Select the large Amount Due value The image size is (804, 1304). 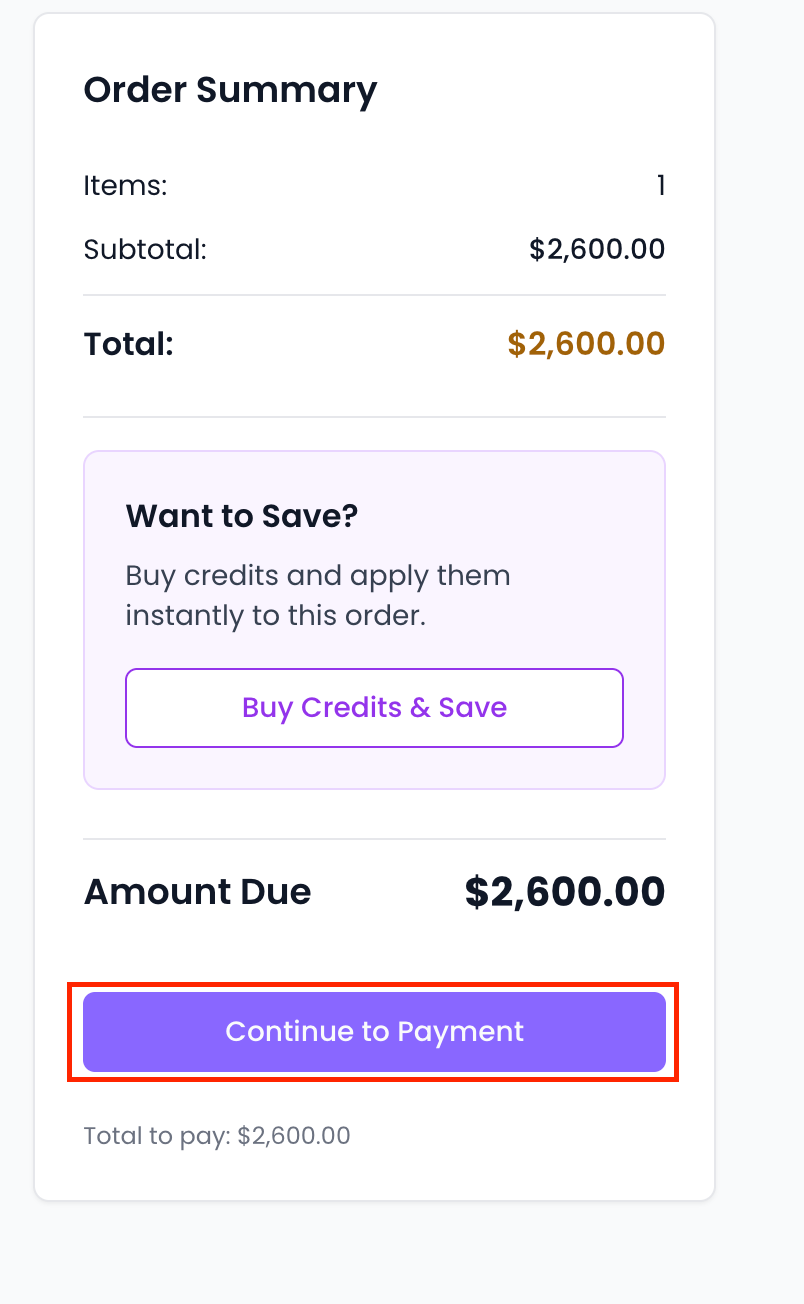[565, 892]
